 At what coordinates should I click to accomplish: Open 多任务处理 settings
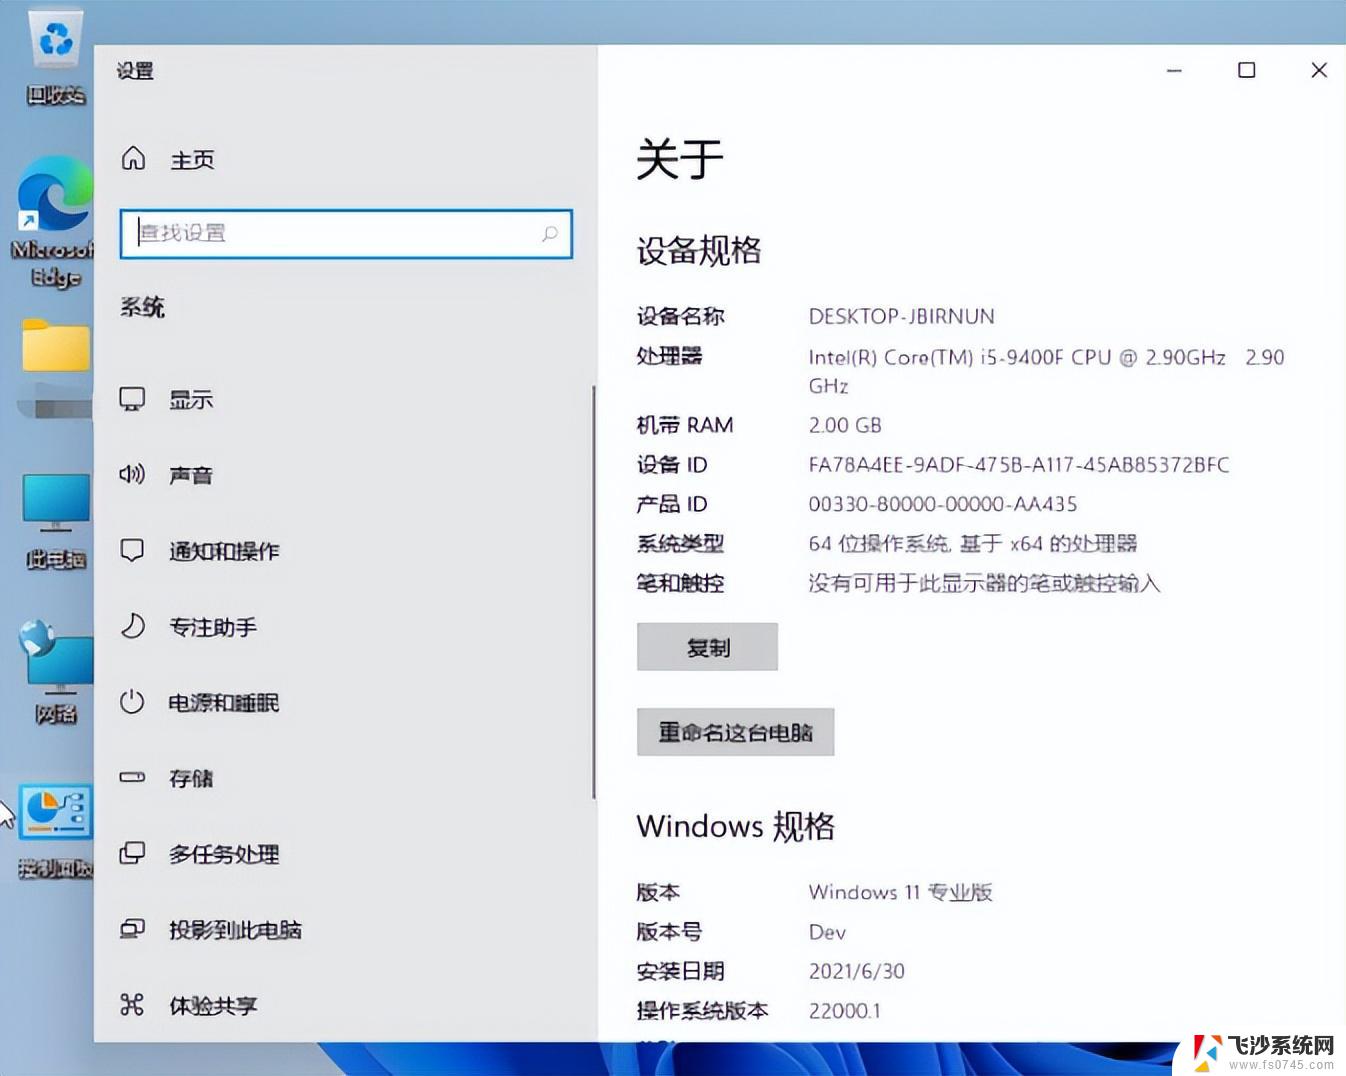[224, 854]
